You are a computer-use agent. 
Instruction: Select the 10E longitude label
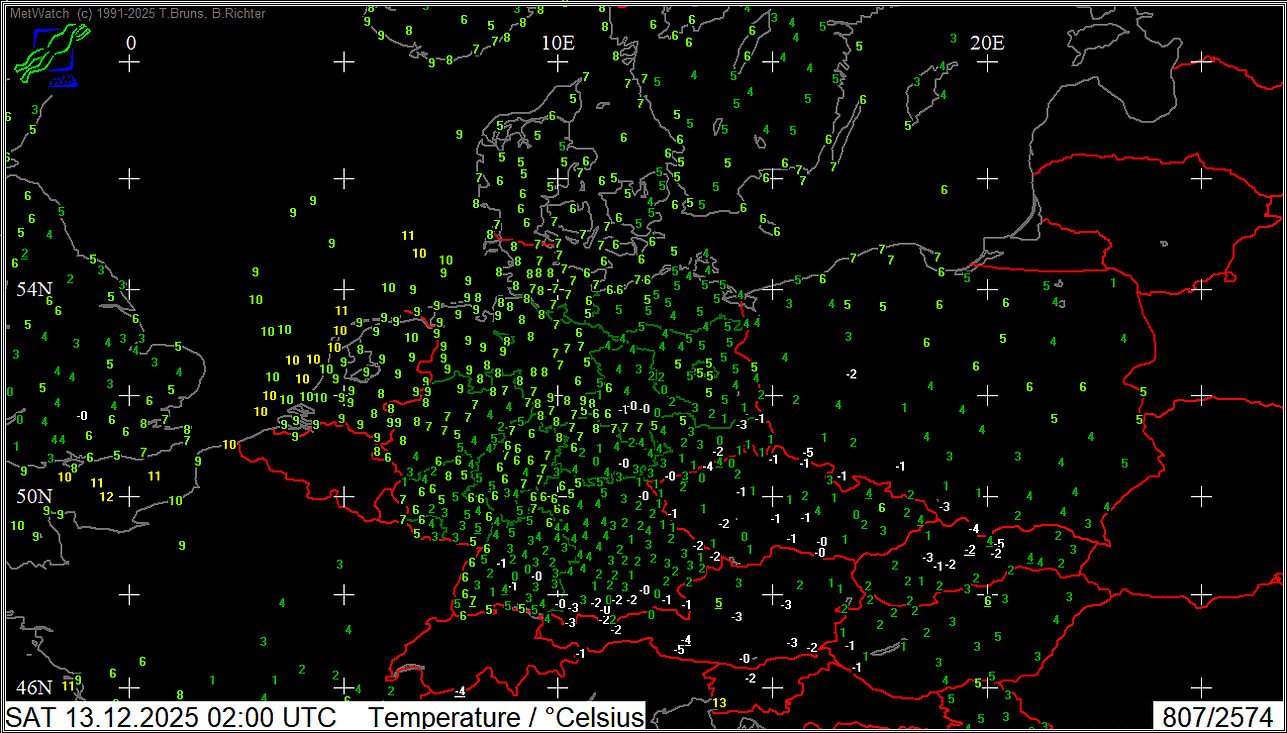coord(558,42)
